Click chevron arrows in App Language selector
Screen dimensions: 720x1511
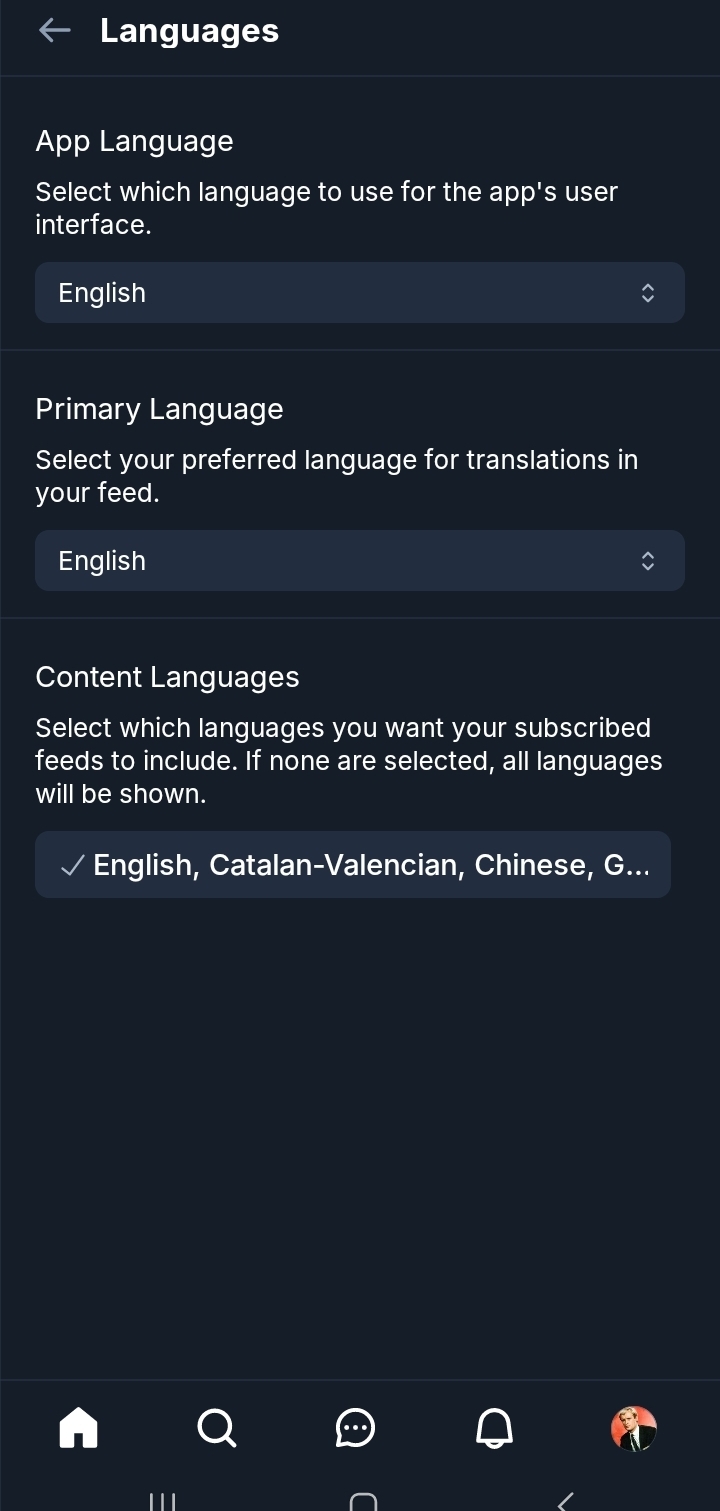pos(648,293)
